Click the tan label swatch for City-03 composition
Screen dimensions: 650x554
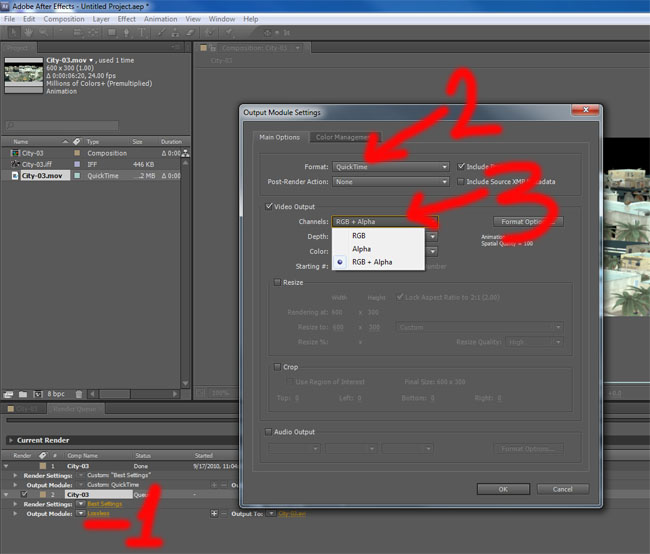[77, 153]
